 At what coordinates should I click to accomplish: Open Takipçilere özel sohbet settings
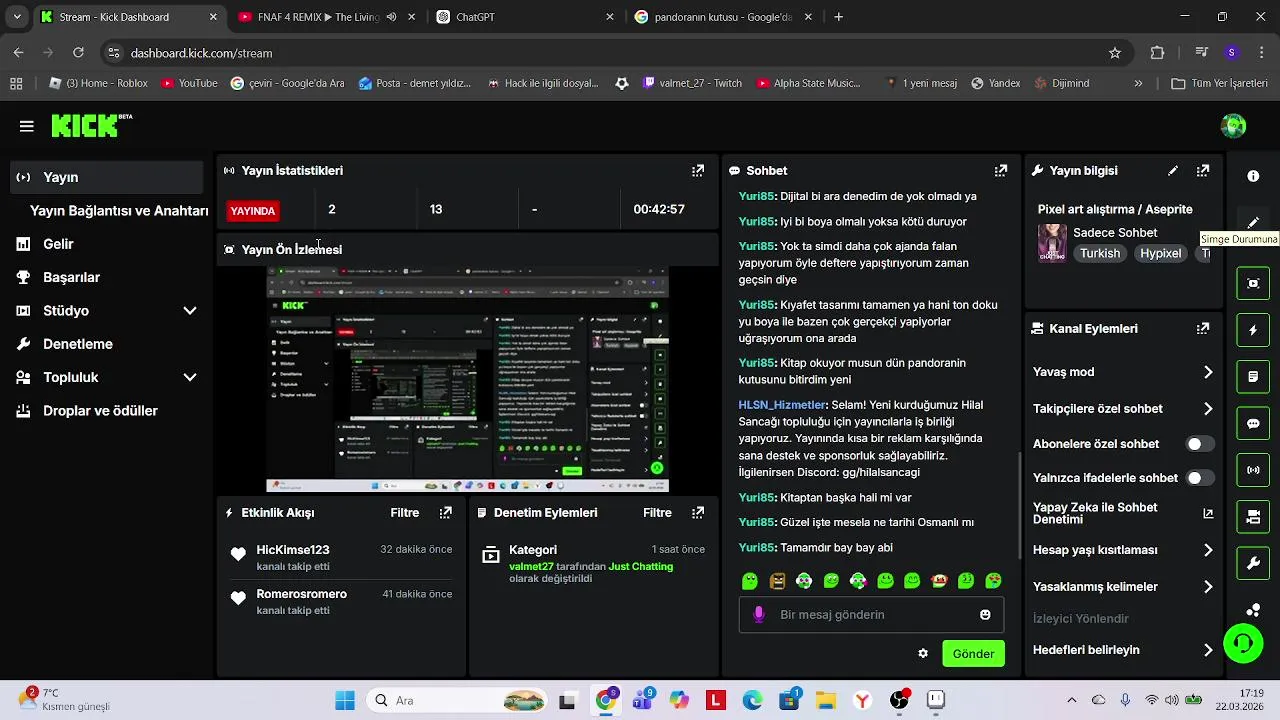pyautogui.click(x=1123, y=409)
